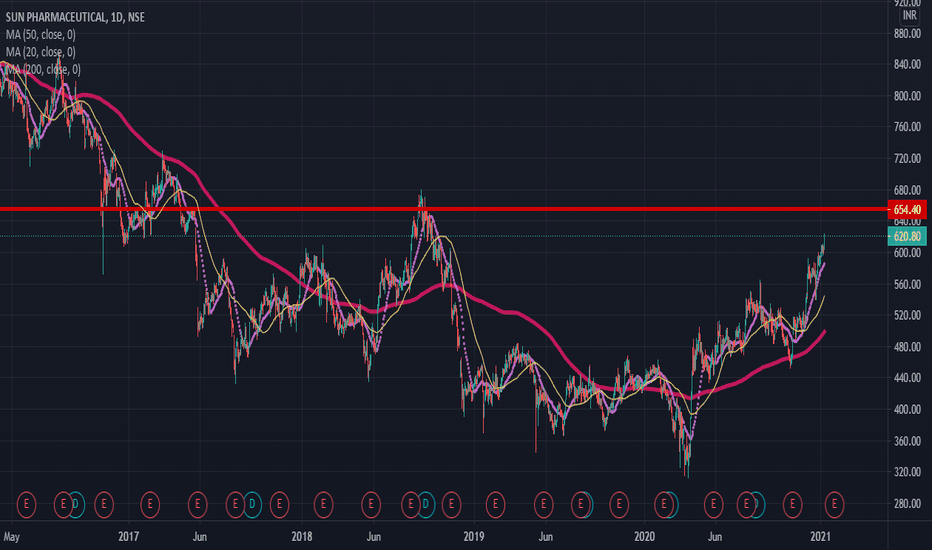
Task: Select the MA (20, close, 0) legend
Action: click(40, 52)
